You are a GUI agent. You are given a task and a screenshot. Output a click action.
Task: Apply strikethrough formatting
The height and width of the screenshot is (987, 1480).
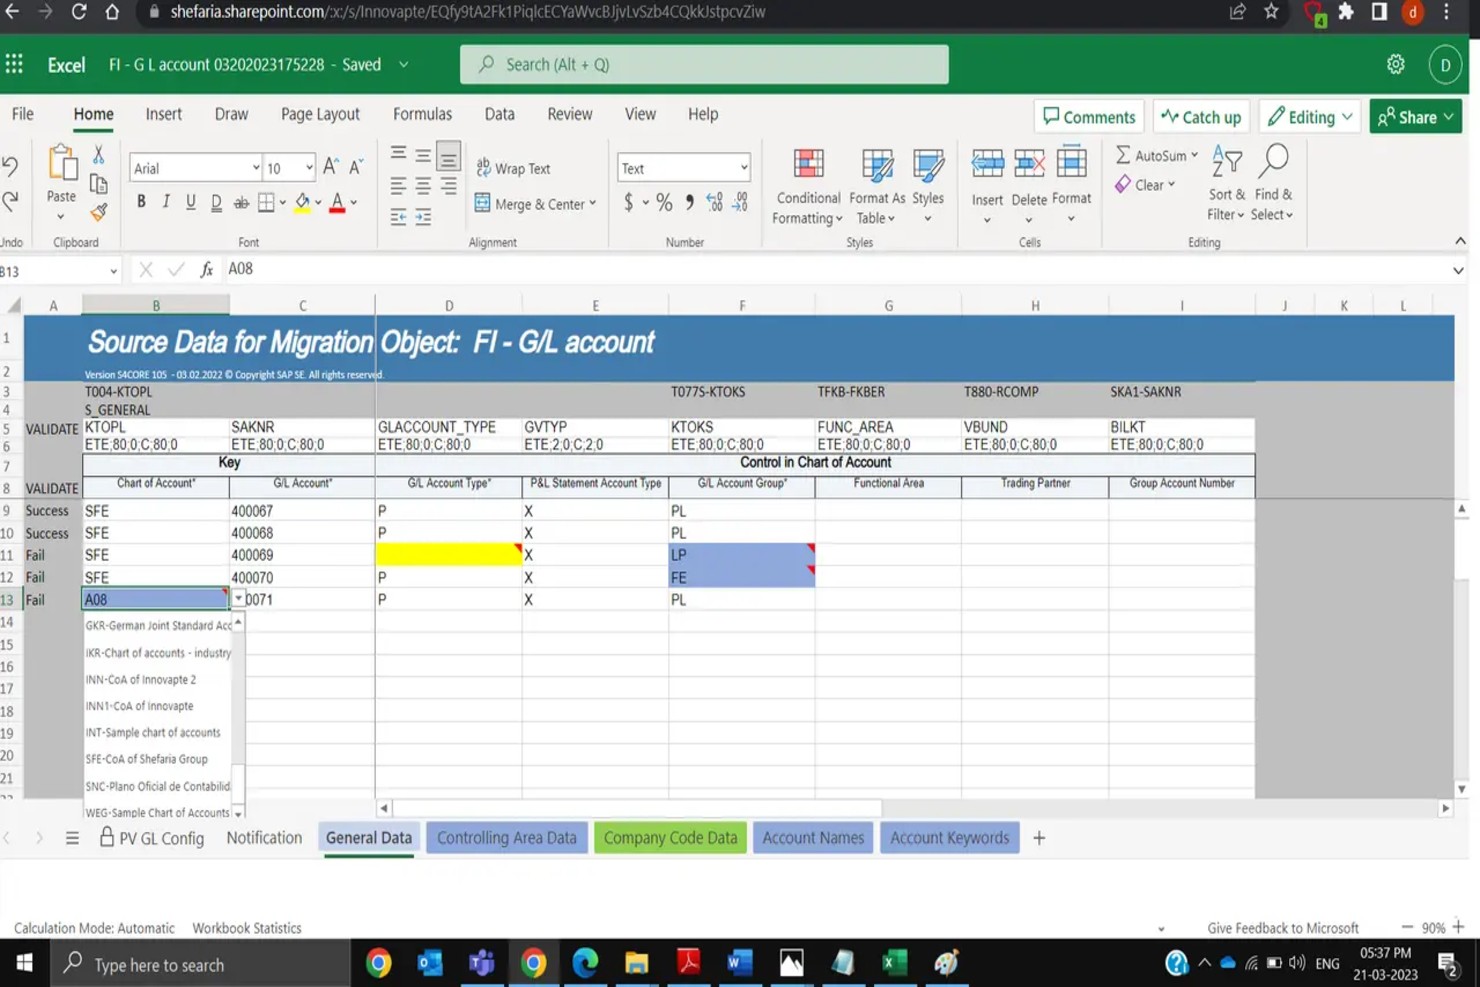click(241, 202)
